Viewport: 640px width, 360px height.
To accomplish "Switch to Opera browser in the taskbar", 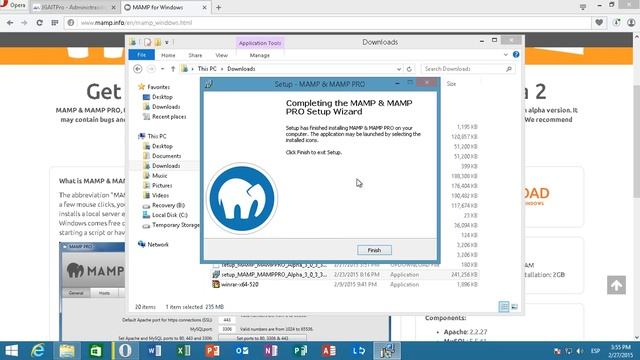I will 125,351.
